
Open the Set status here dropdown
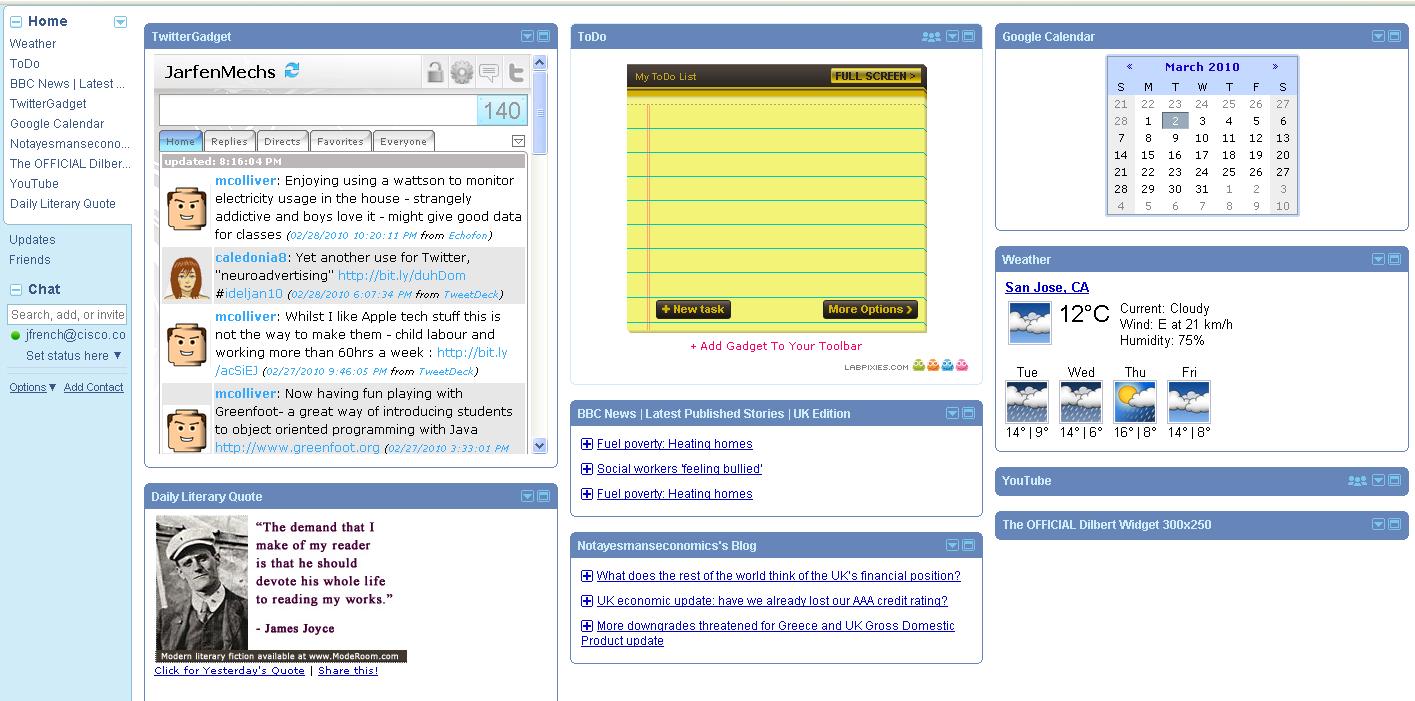click(74, 356)
